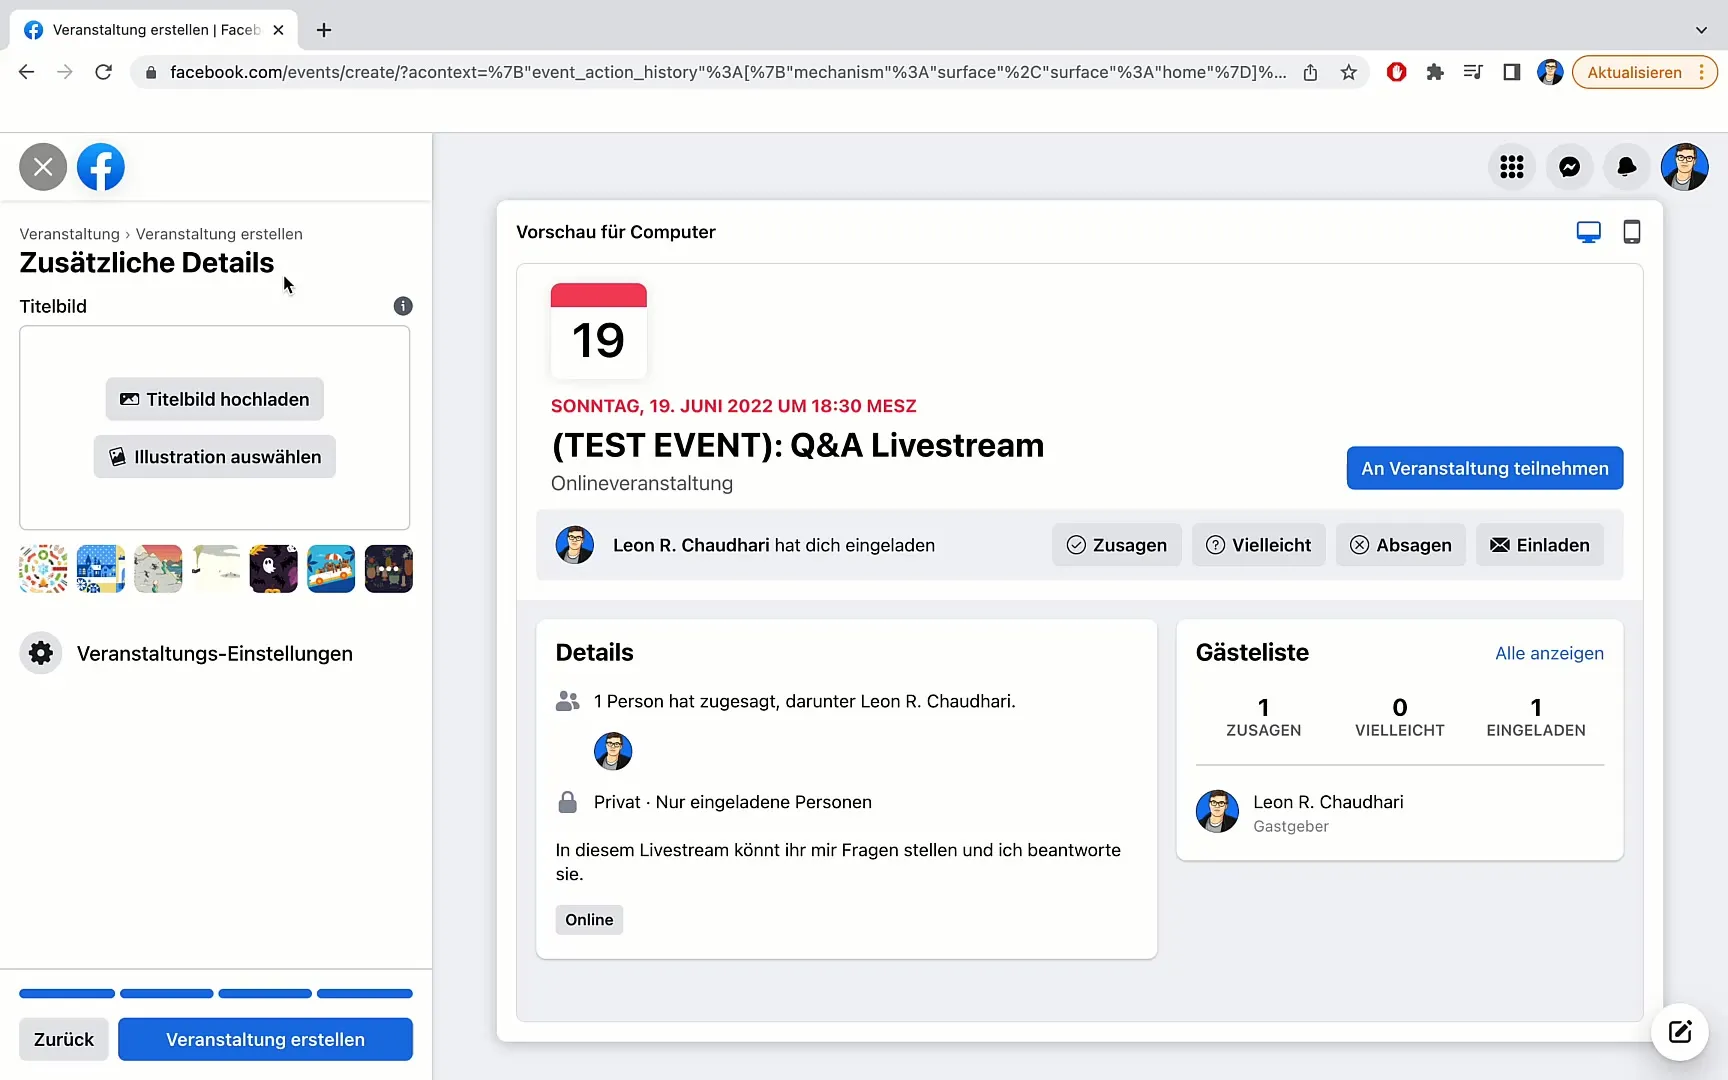Screen dimensions: 1728x1080
Task: Click the fourth progress step bar
Action: click(365, 993)
